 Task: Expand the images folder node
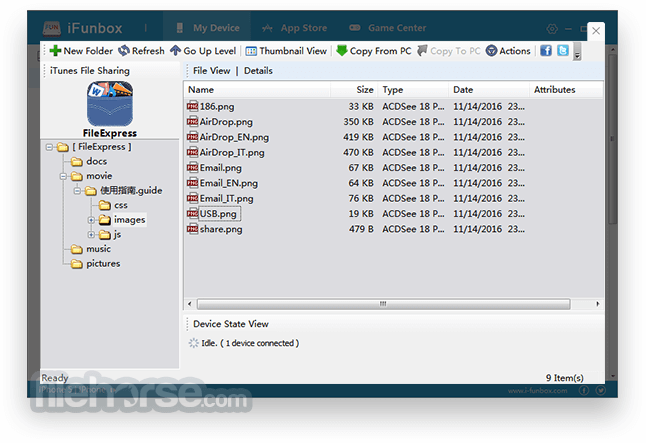(x=91, y=220)
